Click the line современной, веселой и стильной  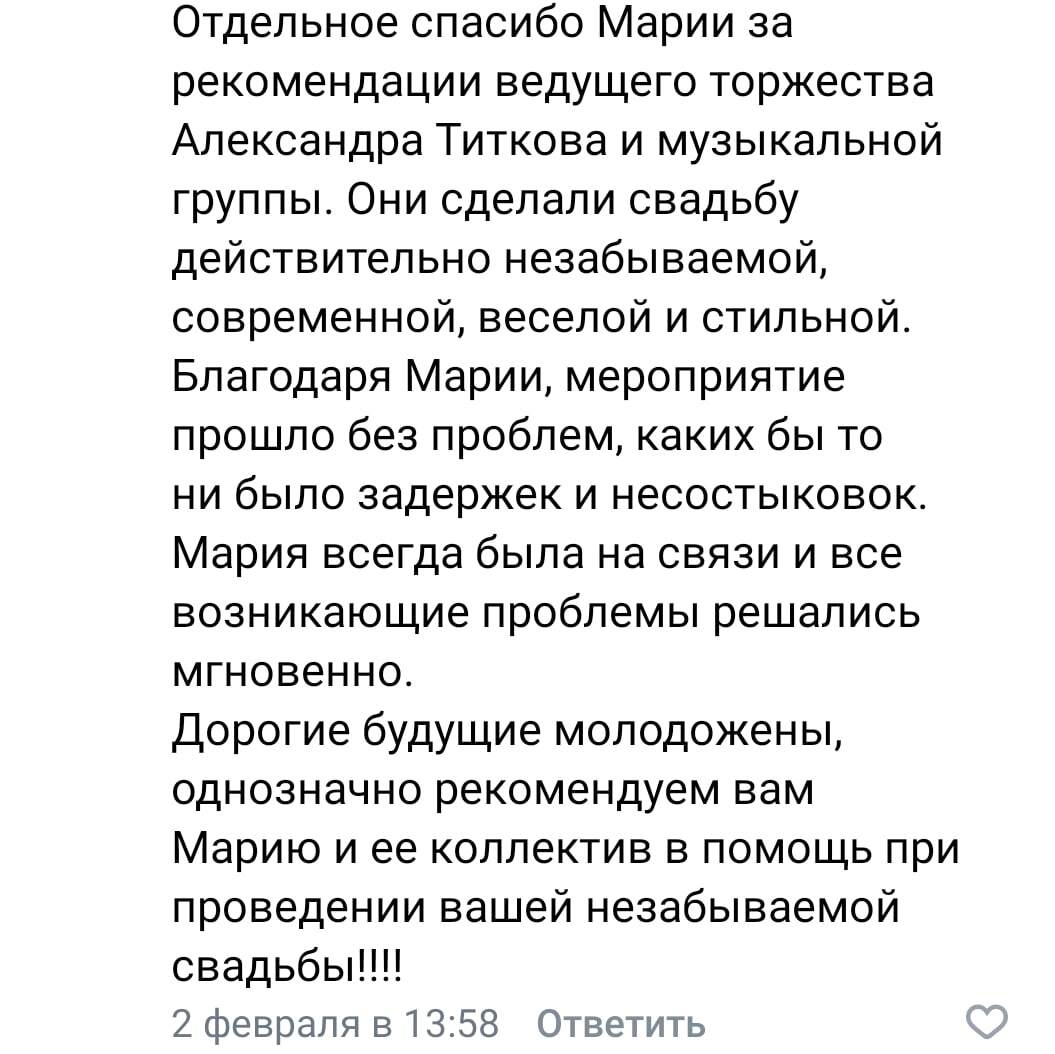pos(542,319)
